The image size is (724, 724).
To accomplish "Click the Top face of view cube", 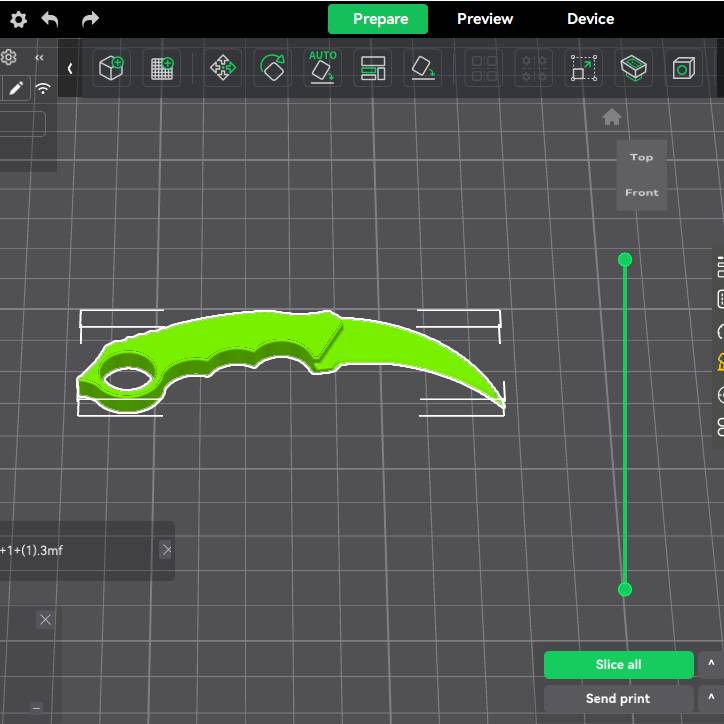I will click(x=641, y=157).
